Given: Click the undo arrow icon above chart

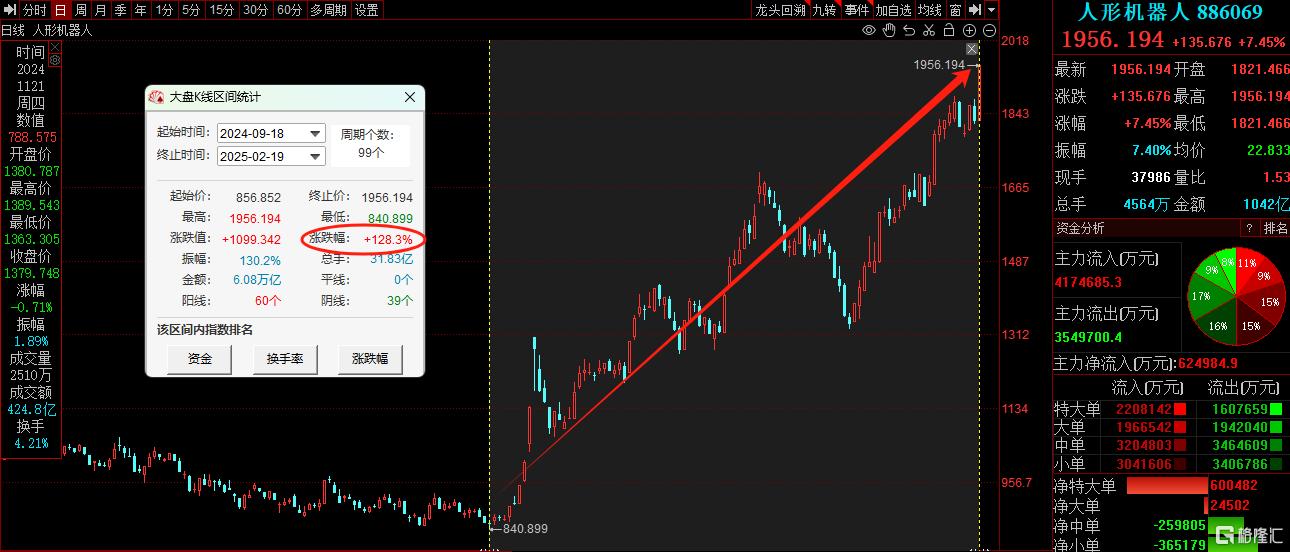Looking at the screenshot, I should coord(909,31).
